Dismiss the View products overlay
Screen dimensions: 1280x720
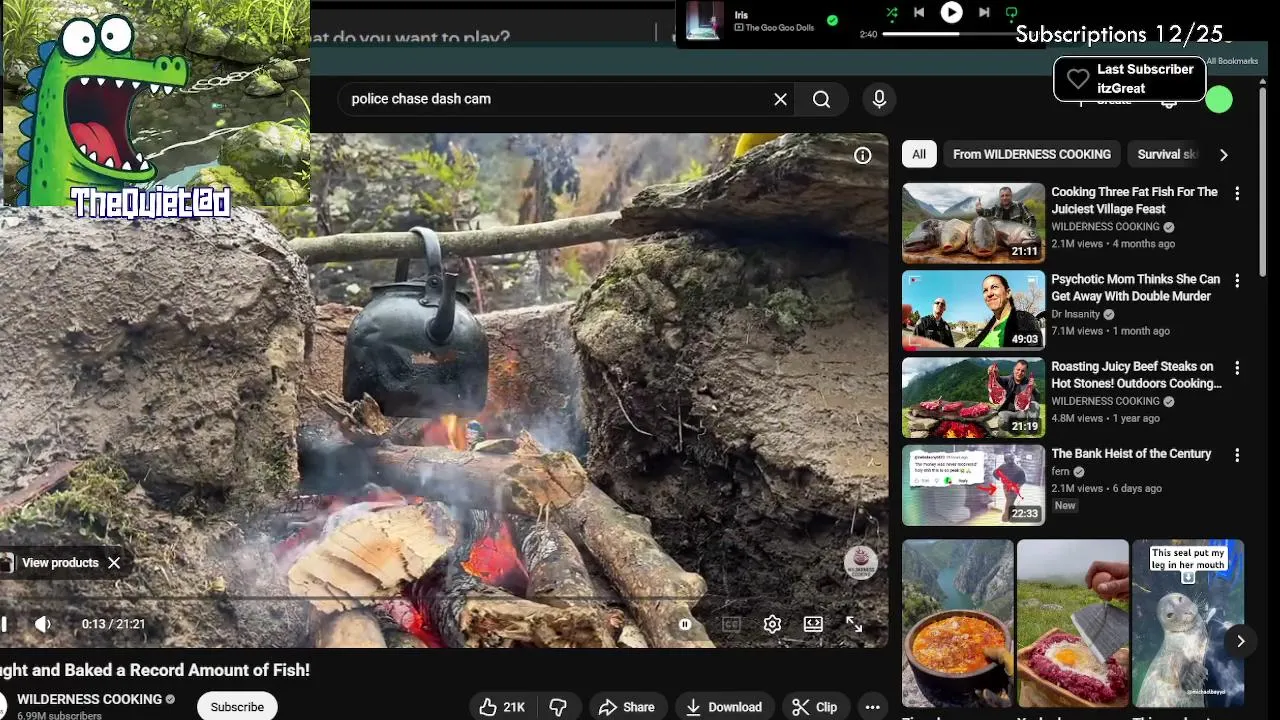(x=114, y=563)
